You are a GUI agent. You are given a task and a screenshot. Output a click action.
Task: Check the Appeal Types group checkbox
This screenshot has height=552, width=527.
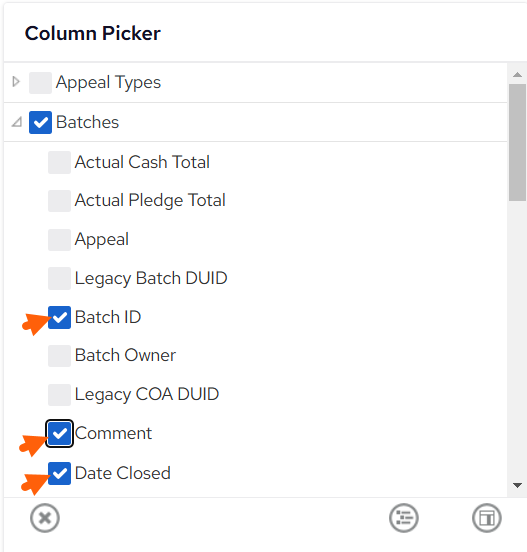[x=40, y=83]
